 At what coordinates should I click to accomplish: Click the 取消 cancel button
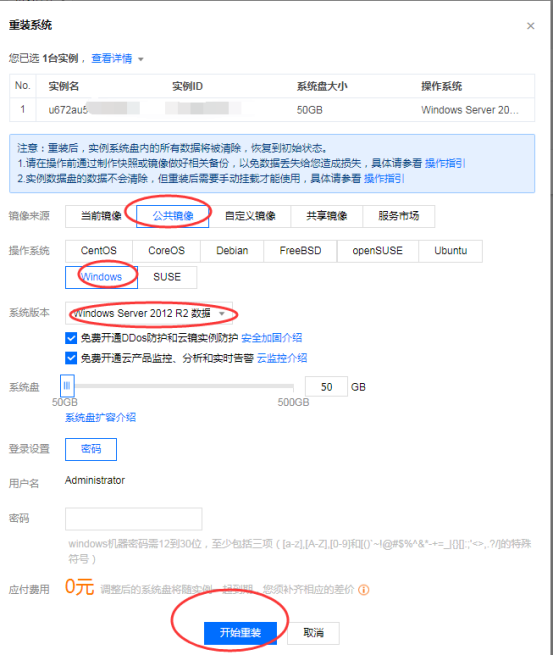(x=313, y=633)
